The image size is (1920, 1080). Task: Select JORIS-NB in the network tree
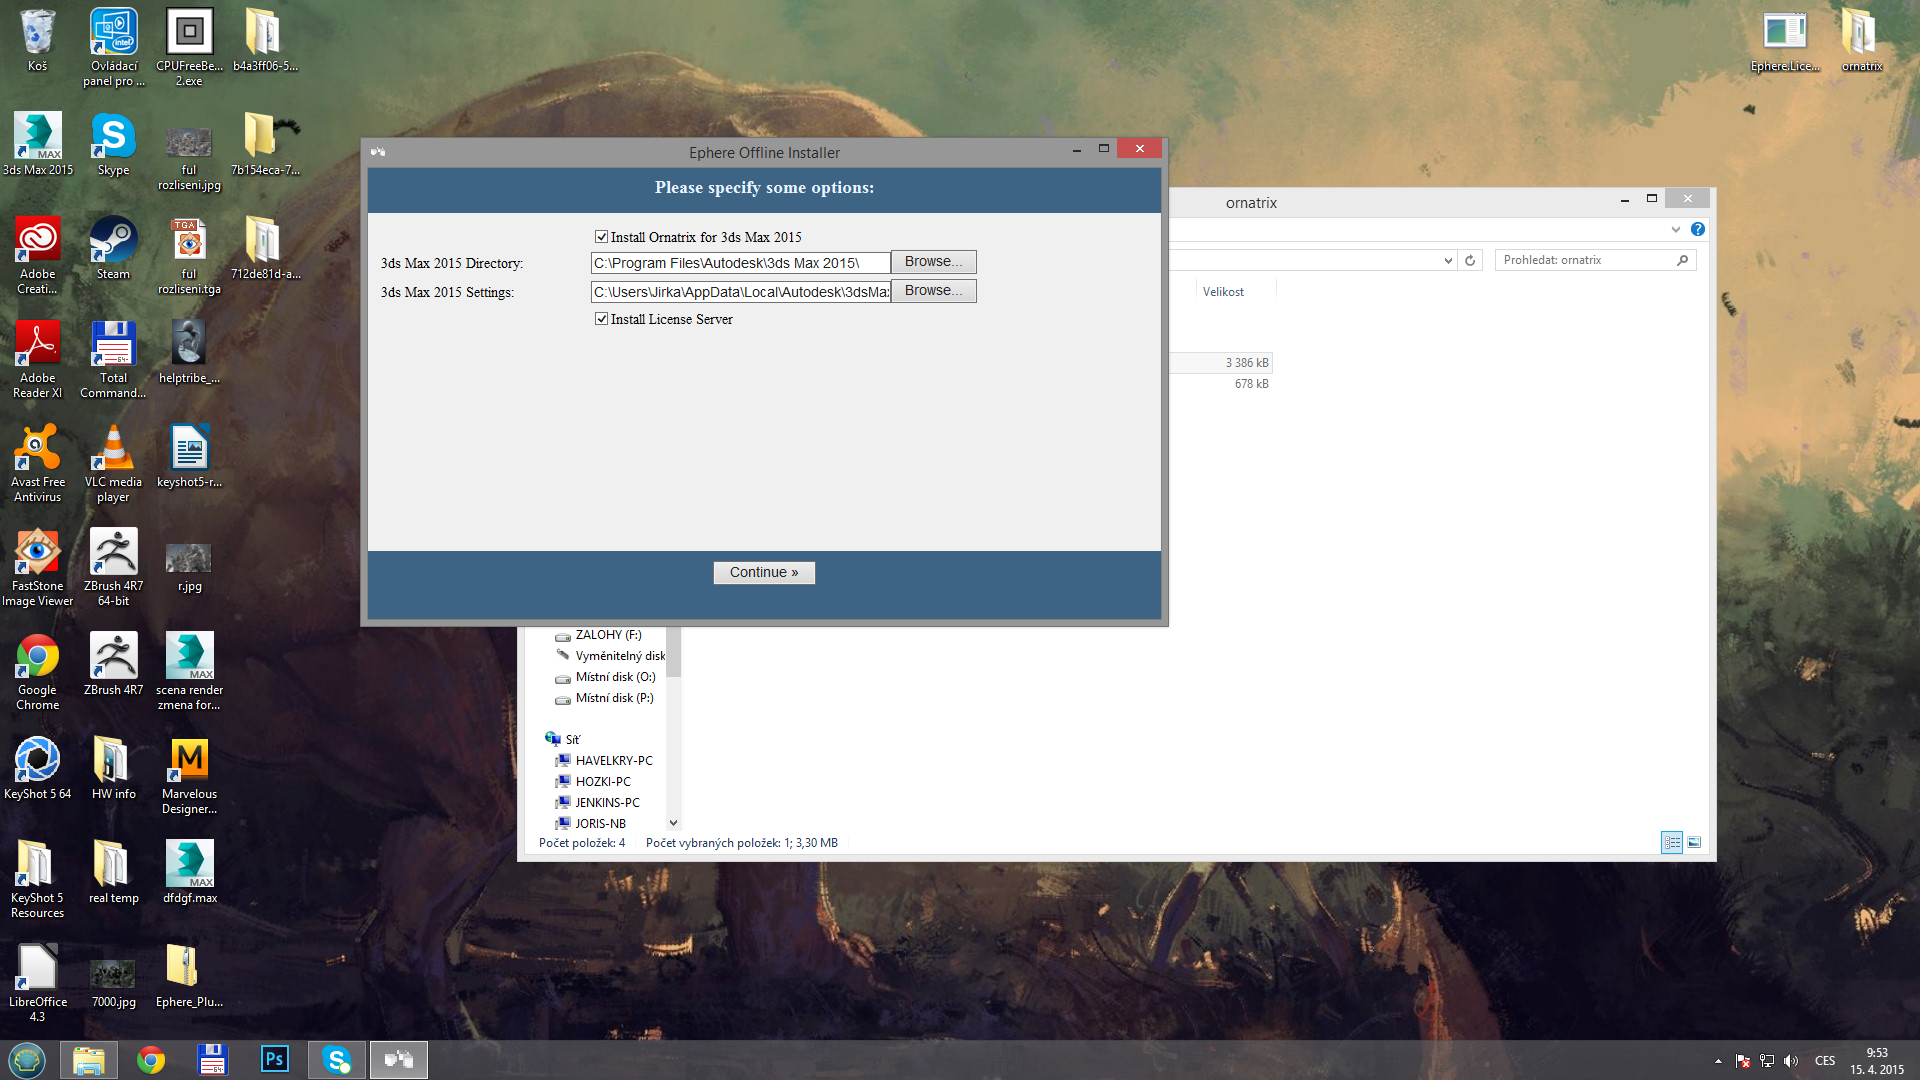coord(591,824)
